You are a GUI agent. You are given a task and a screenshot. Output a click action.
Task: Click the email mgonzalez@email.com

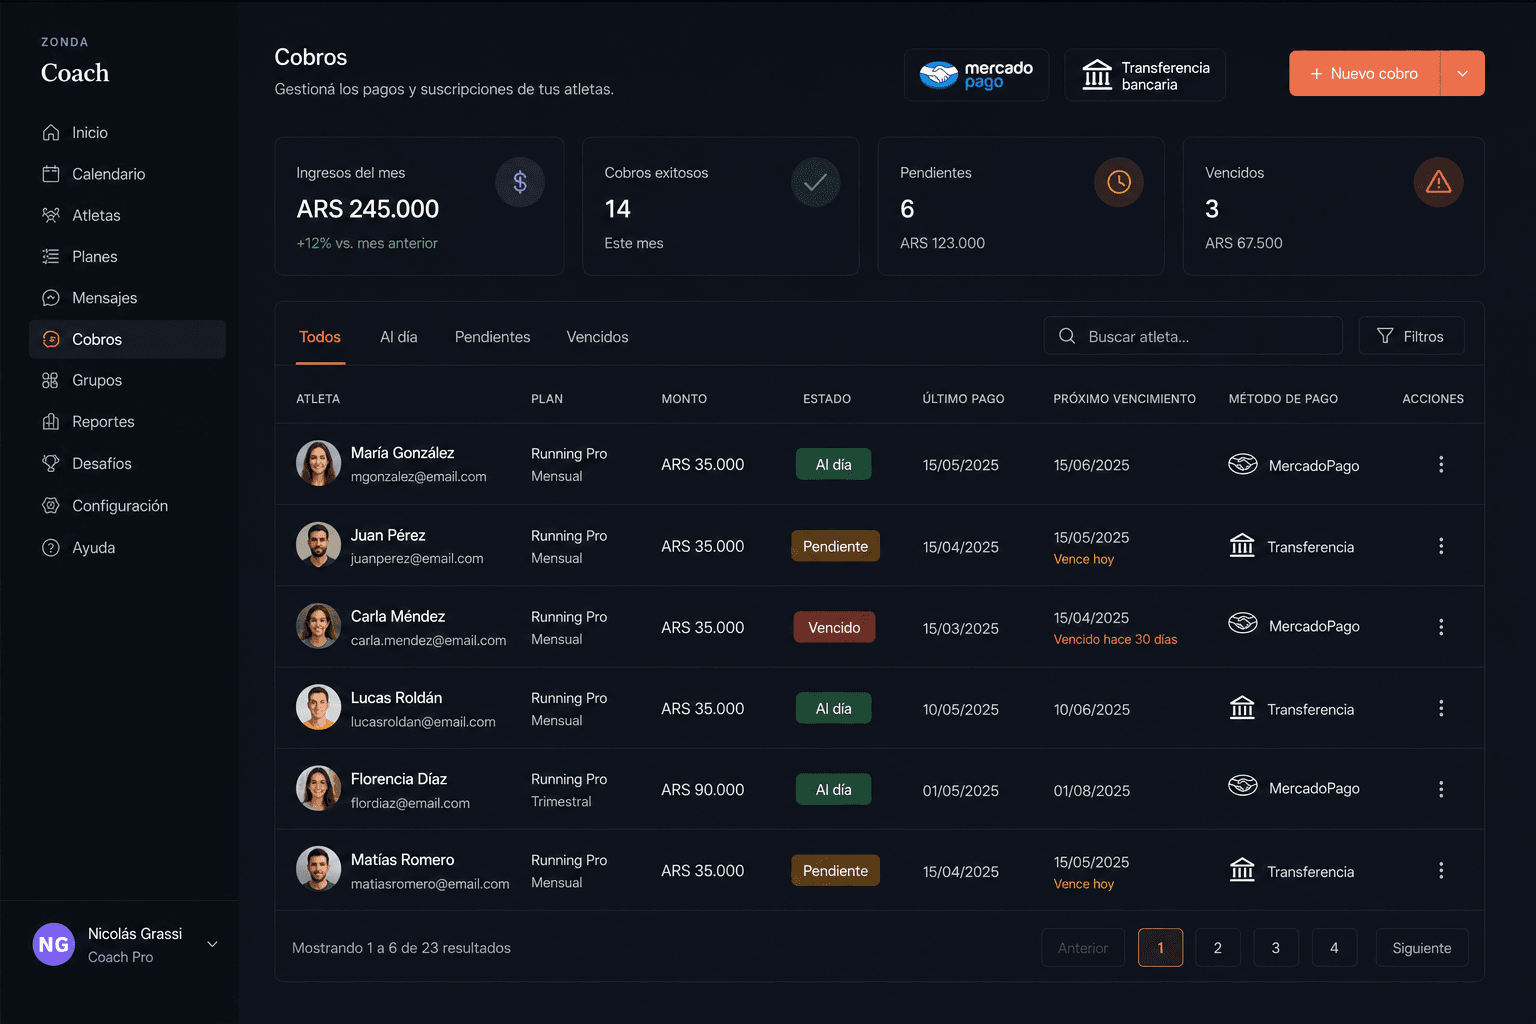coord(419,477)
